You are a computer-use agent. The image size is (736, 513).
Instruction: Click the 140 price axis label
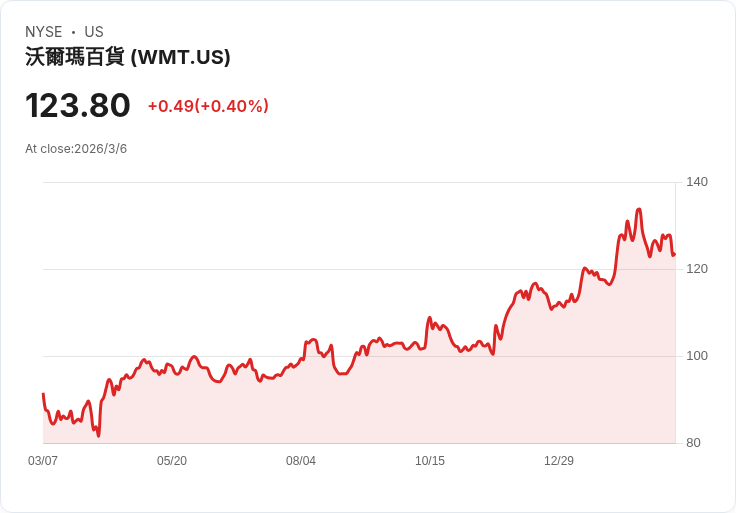point(697,182)
